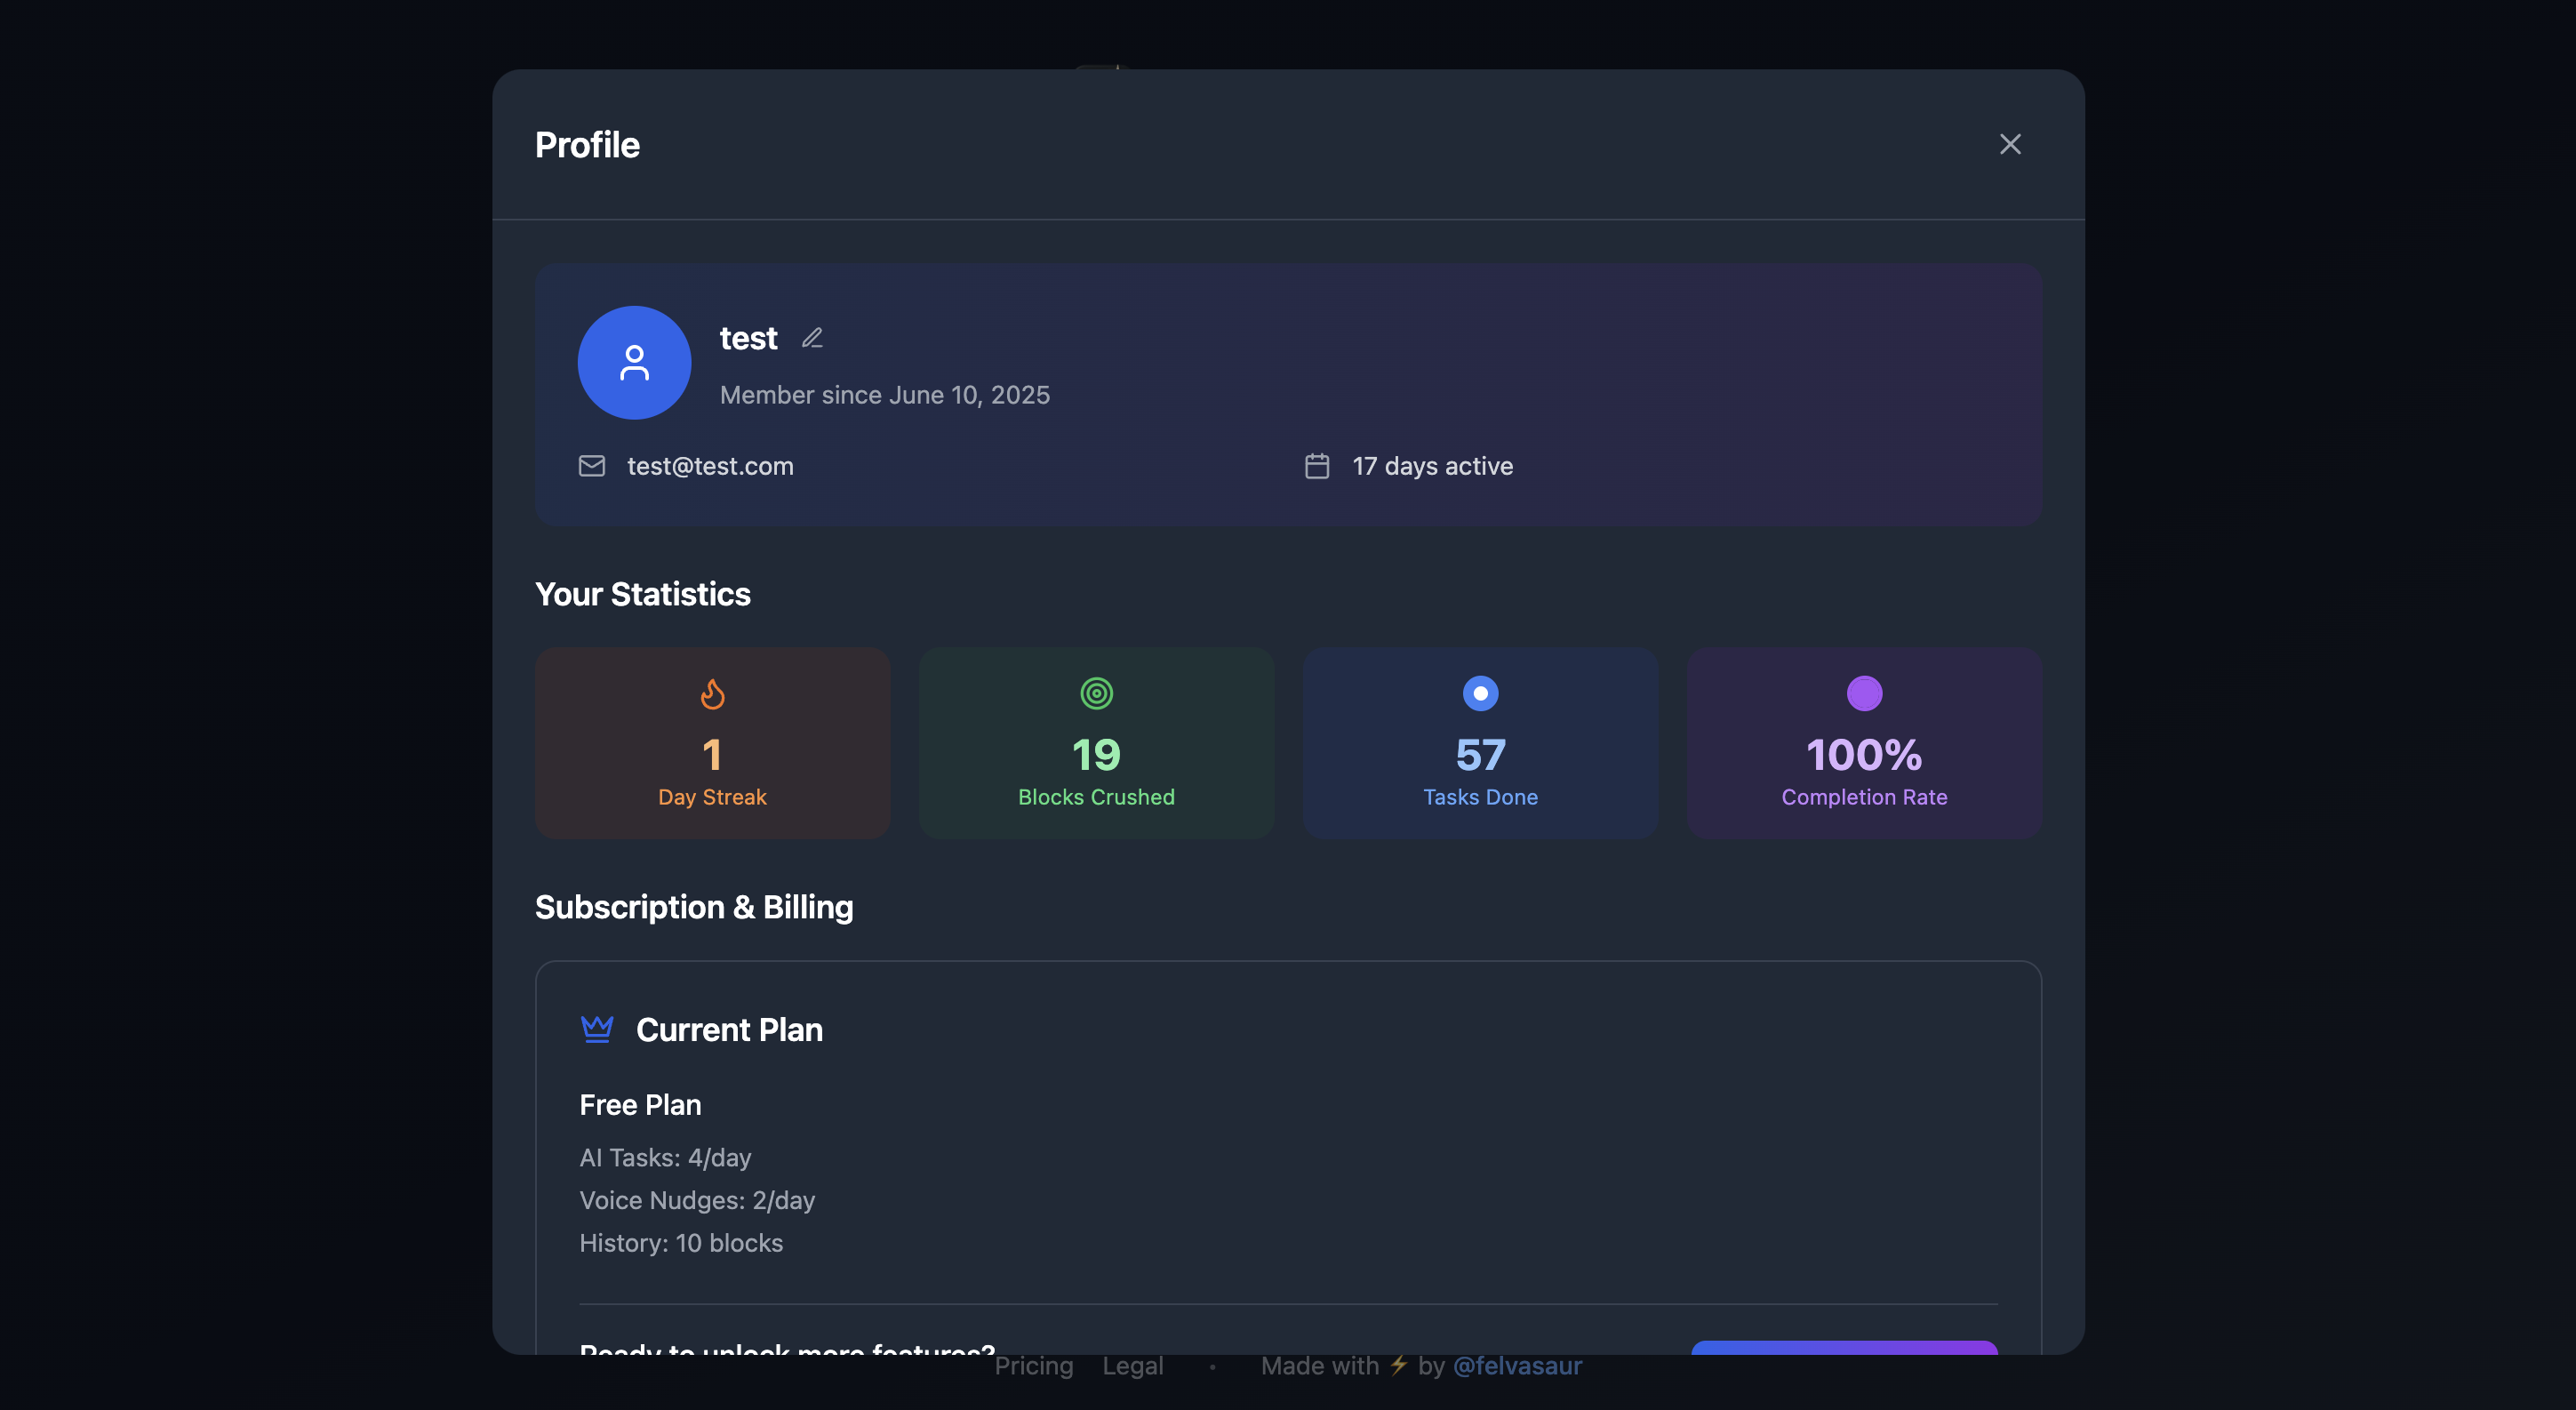Click the calendar icon by days active
The image size is (2576, 1410).
(1317, 466)
